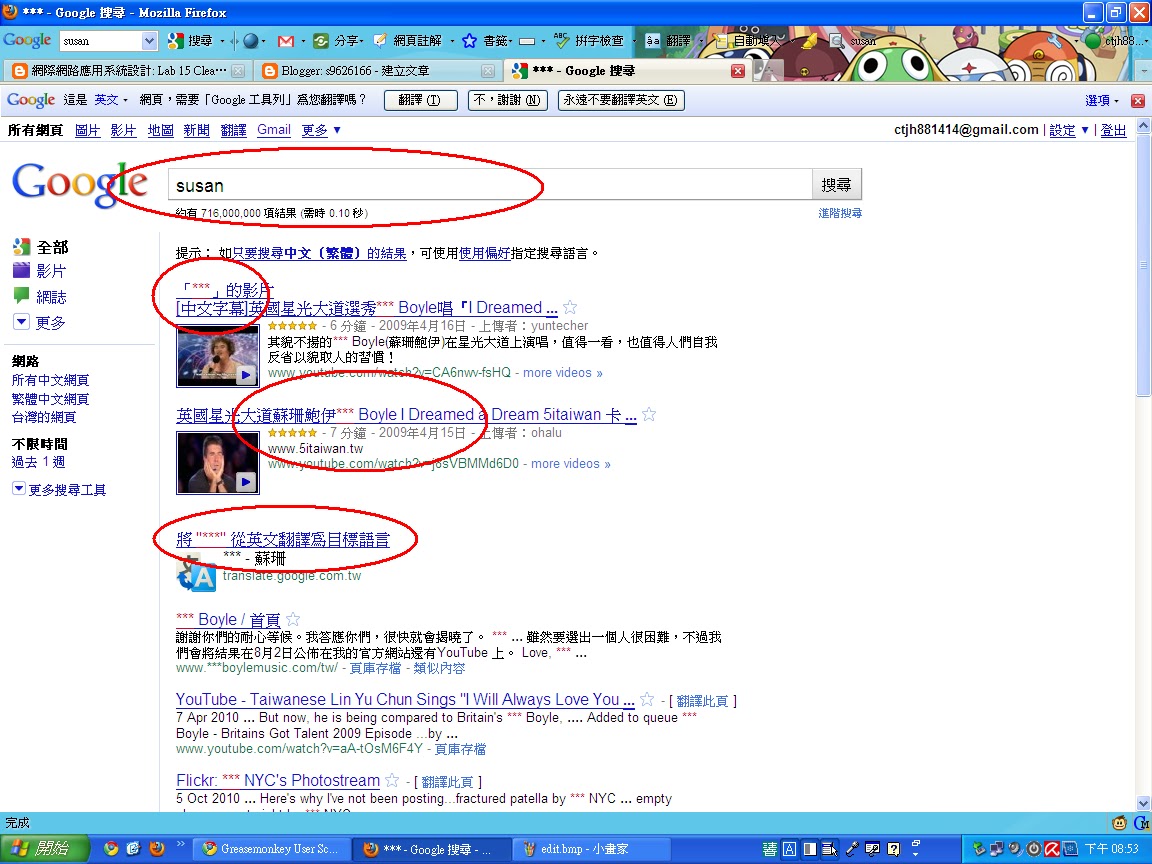Image resolution: width=1152 pixels, height=864 pixels.
Task: Close the Lab 15 tab
Action: (238, 71)
